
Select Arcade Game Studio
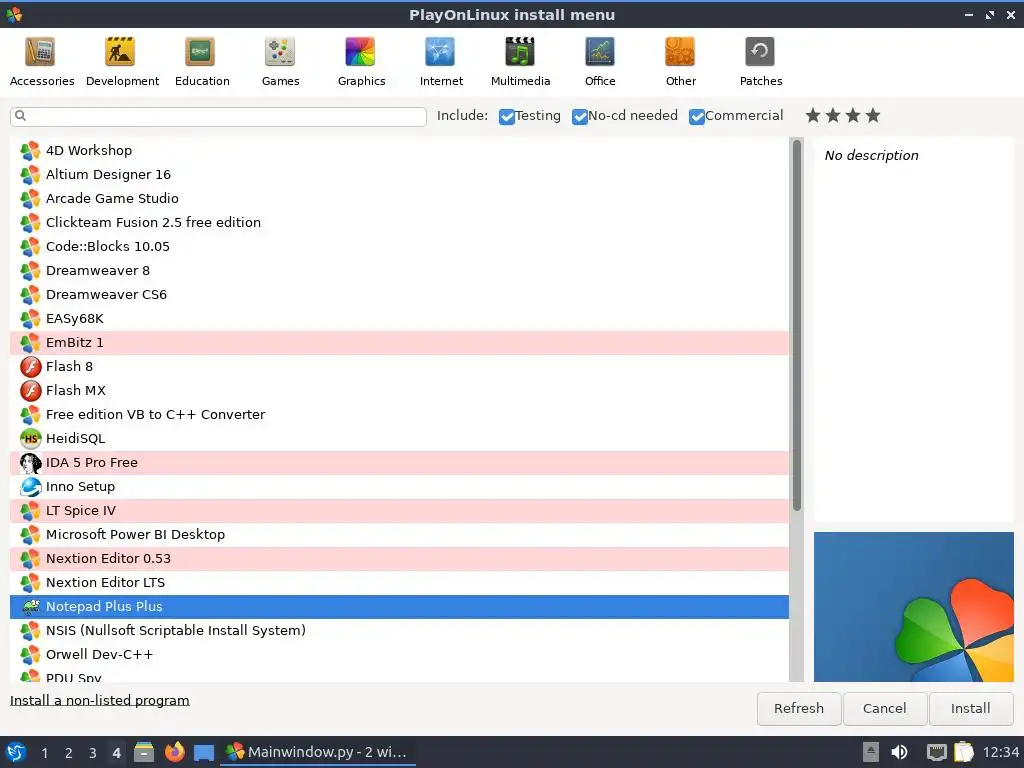click(399, 199)
